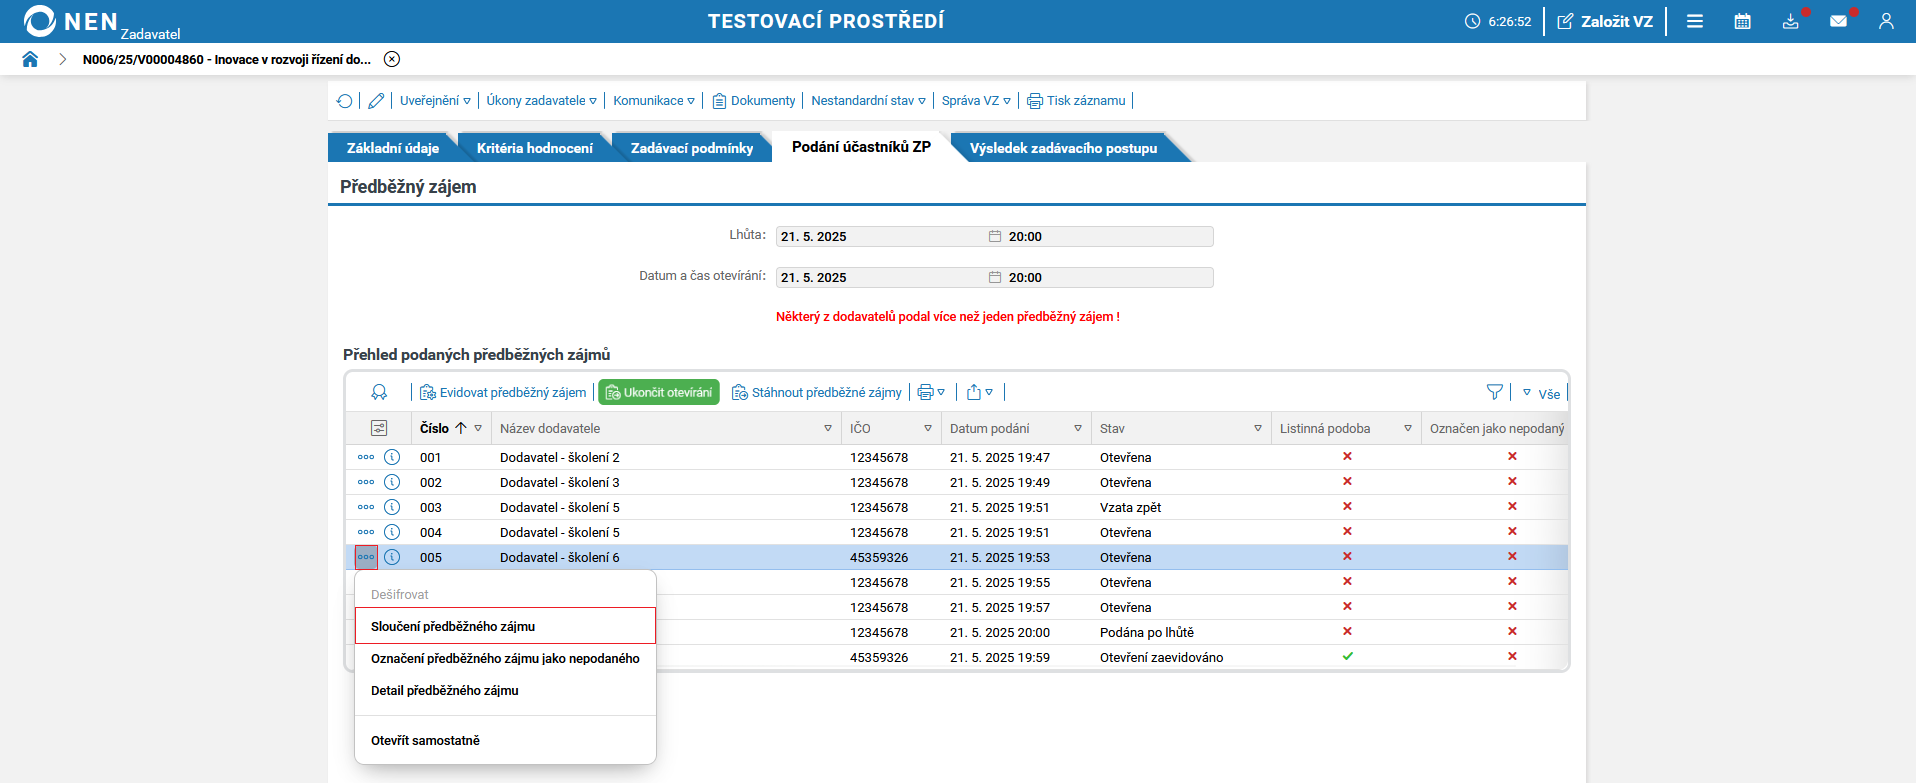Choose Označení předběžného zájmu jako nepodaného
Screen dimensions: 1916x783
point(505,658)
